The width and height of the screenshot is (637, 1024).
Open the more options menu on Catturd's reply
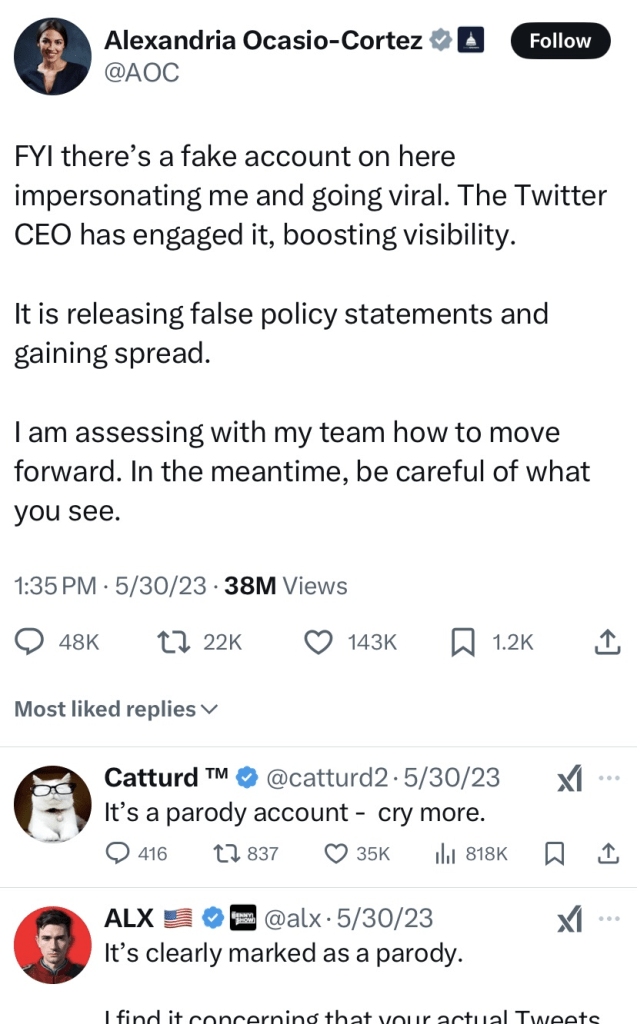(609, 778)
